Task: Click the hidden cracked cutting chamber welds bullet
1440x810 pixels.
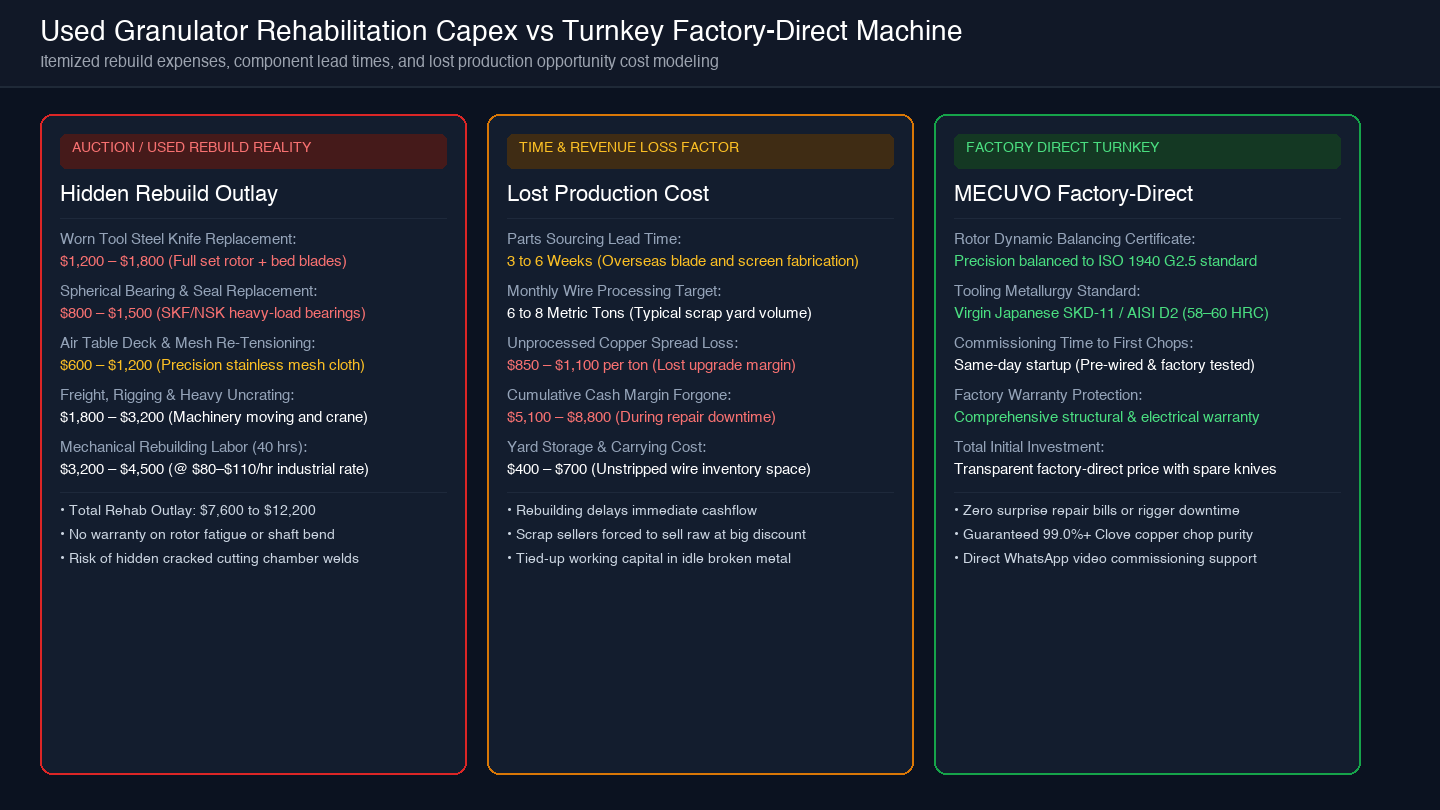Action: tap(209, 558)
